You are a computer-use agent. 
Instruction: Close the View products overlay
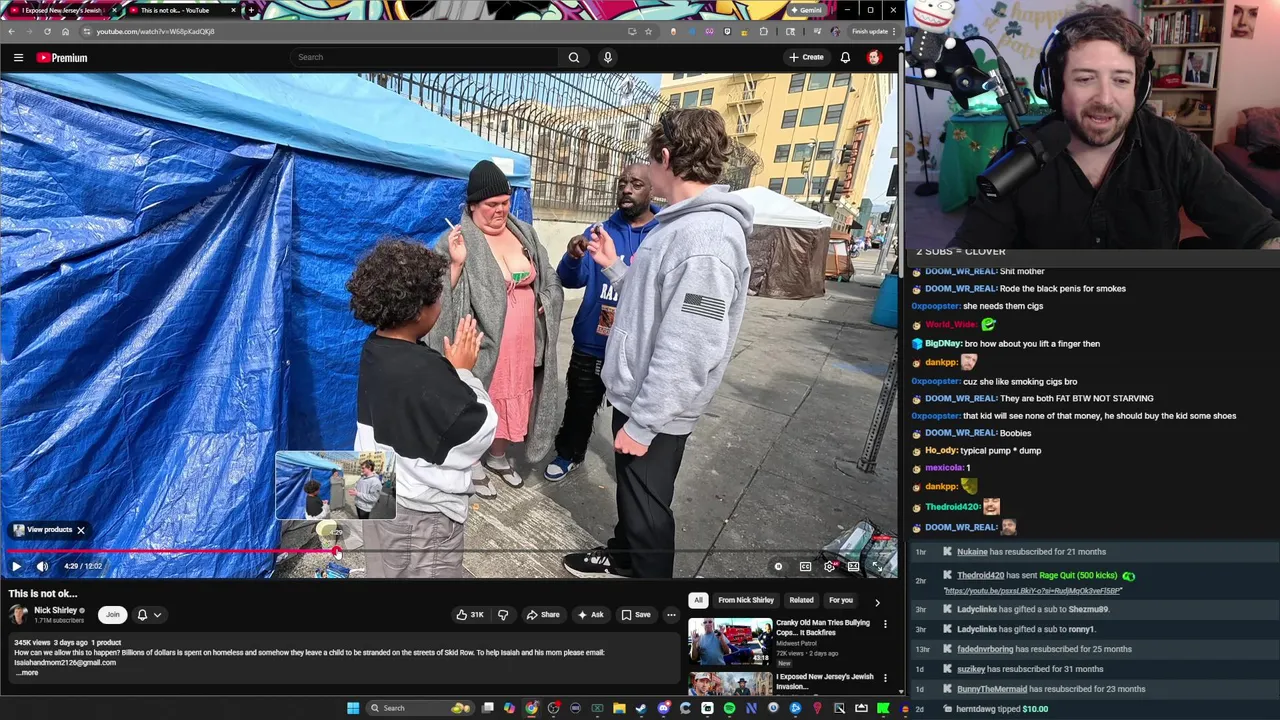[81, 530]
